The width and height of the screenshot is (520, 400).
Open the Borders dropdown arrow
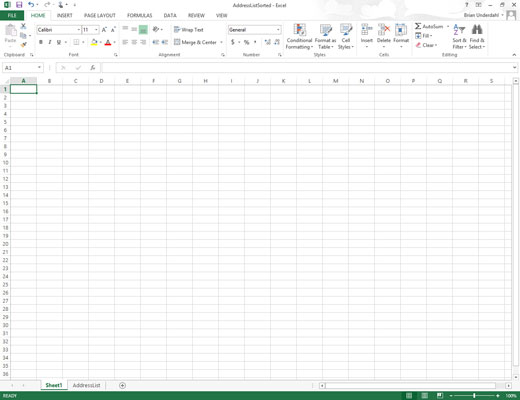83,42
